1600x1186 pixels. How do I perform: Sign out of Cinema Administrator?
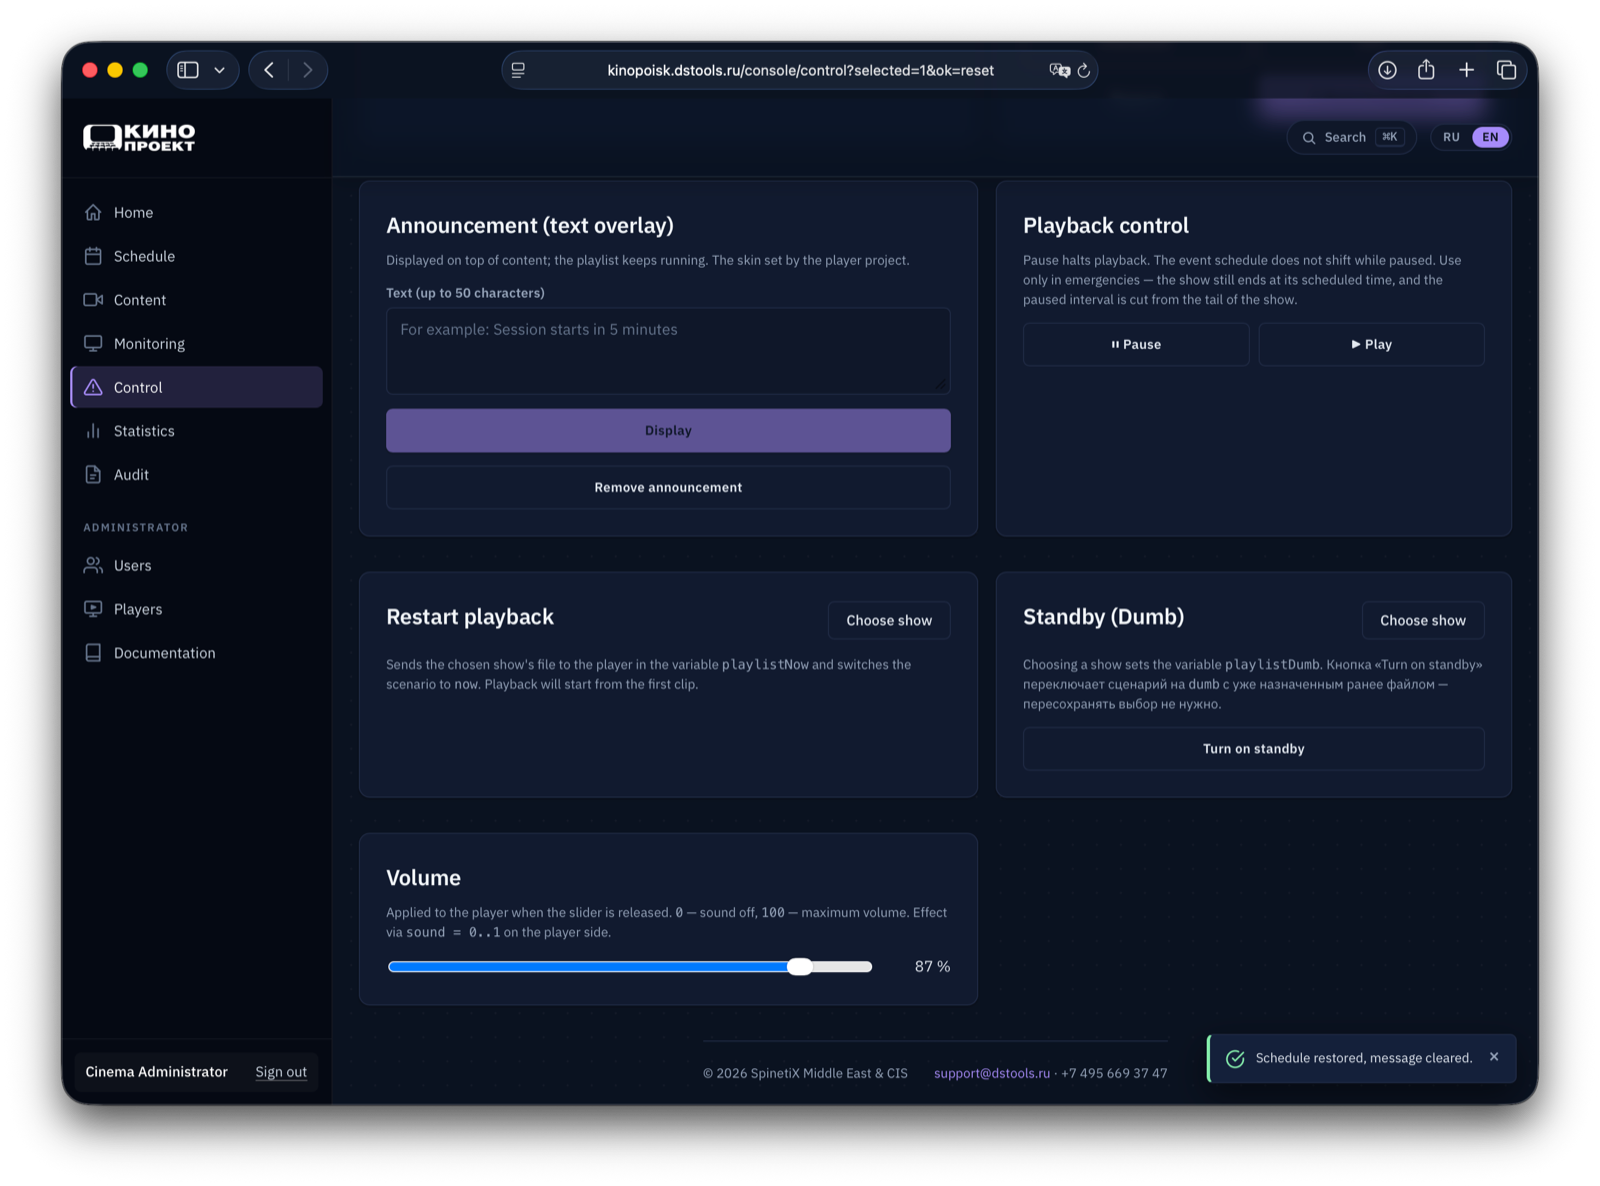coord(281,1072)
